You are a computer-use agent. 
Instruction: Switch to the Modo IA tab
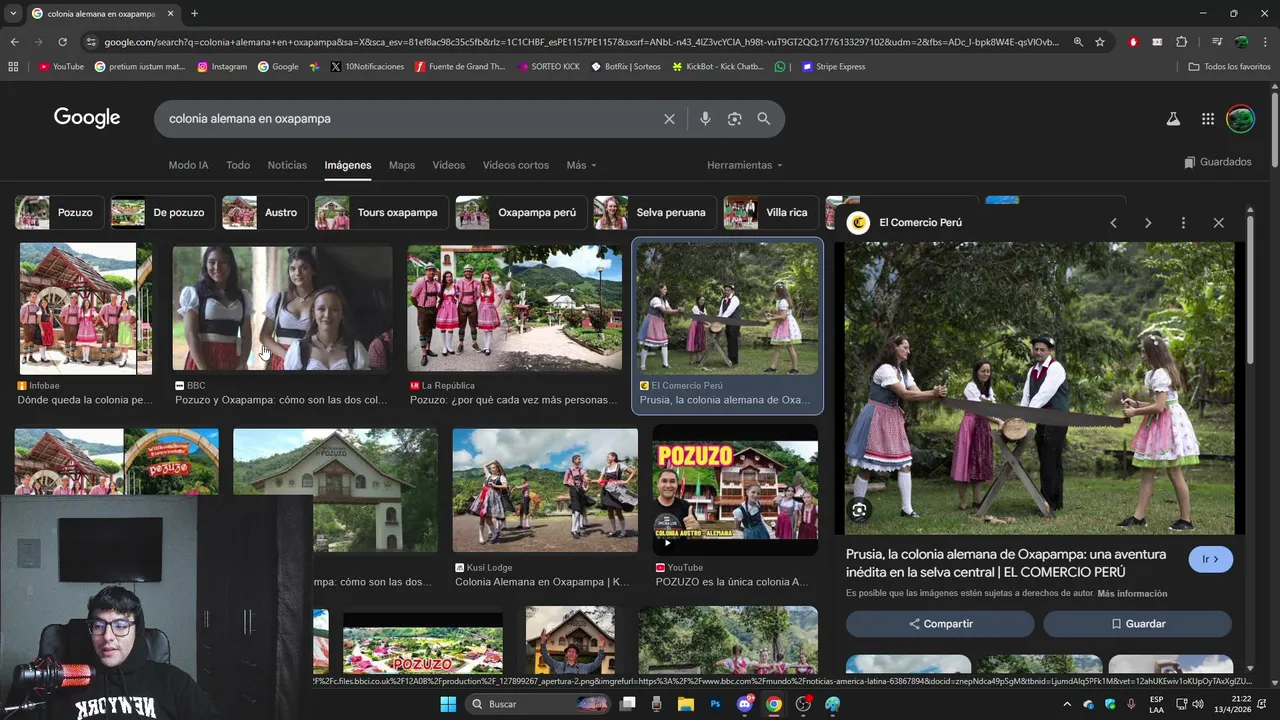click(x=188, y=165)
